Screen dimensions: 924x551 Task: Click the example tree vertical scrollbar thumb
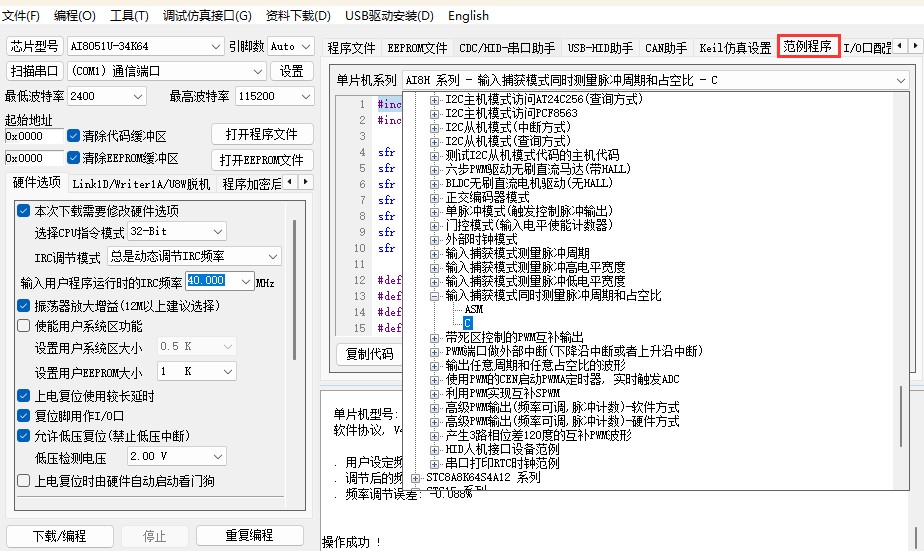point(901,416)
